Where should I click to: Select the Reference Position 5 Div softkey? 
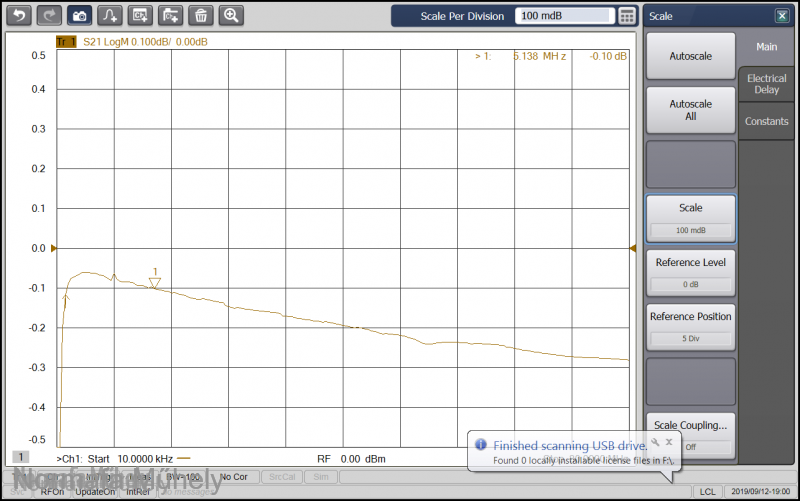click(691, 327)
